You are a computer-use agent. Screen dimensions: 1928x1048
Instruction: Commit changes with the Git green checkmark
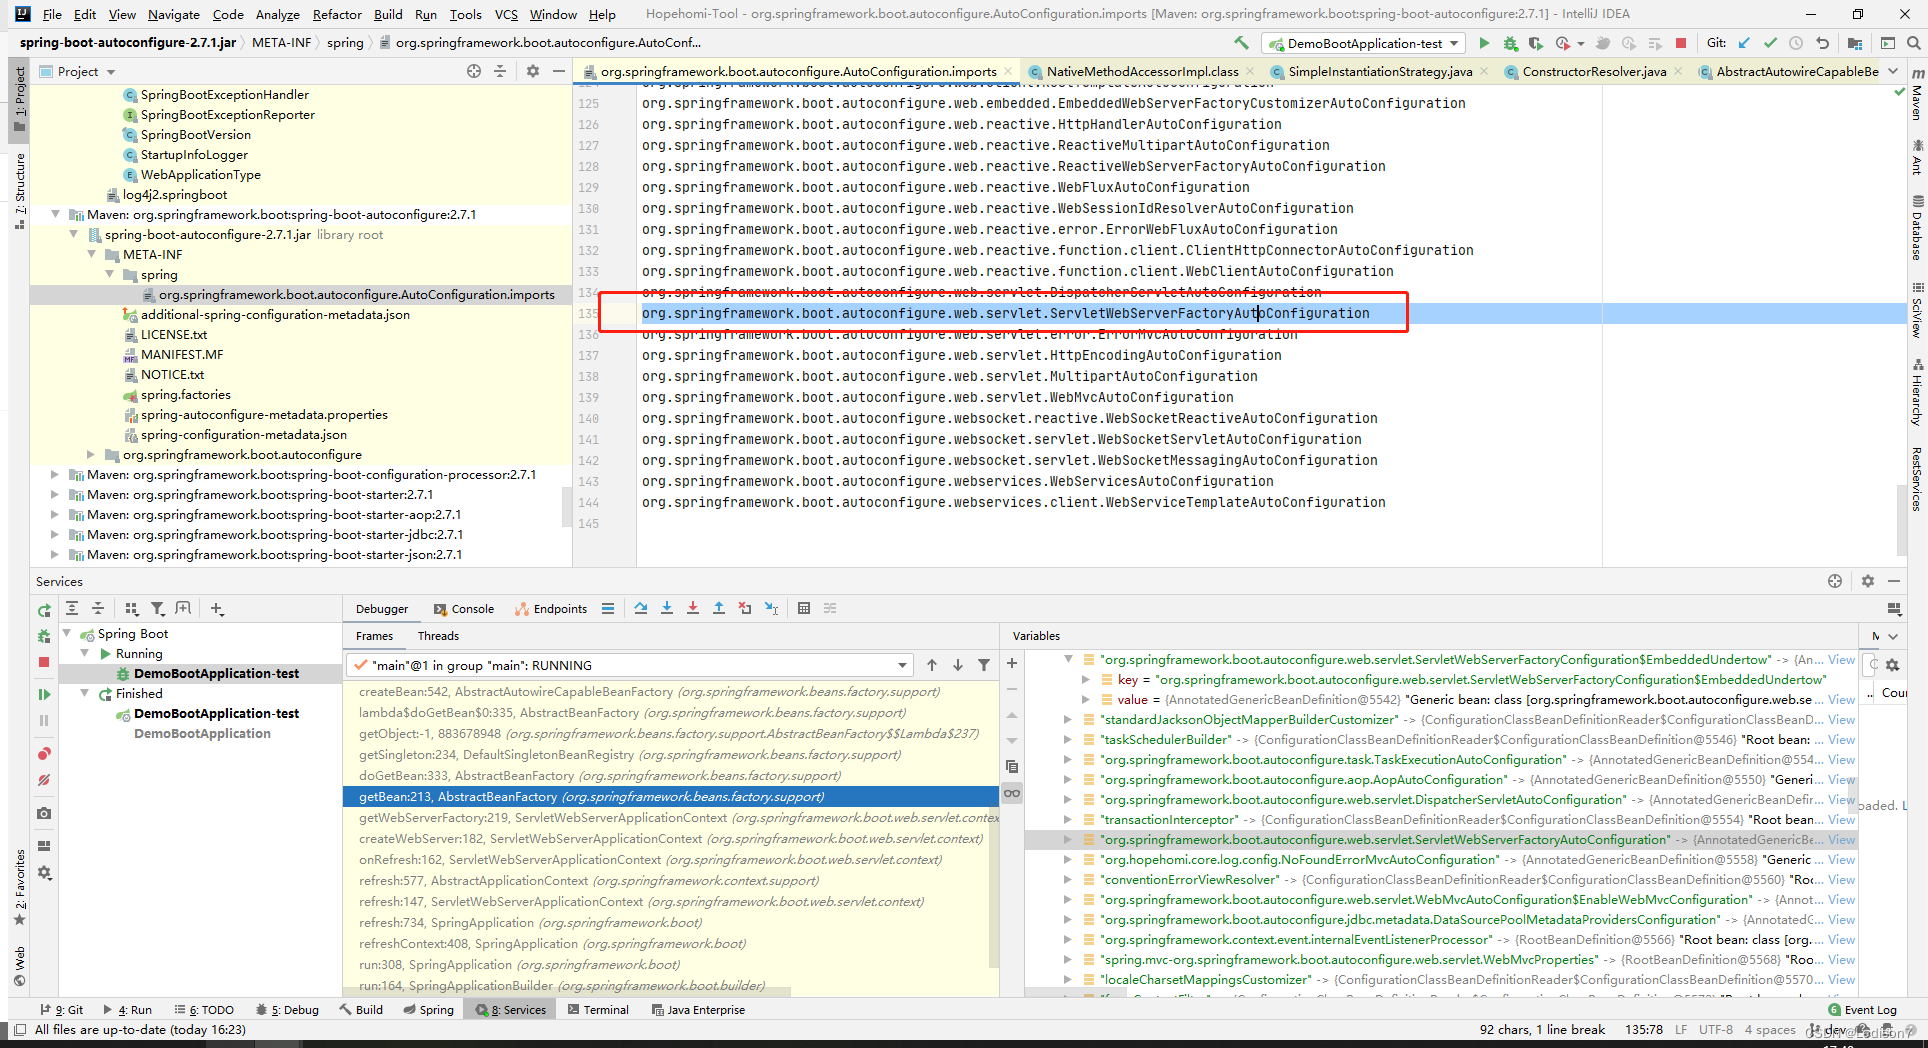(1770, 43)
